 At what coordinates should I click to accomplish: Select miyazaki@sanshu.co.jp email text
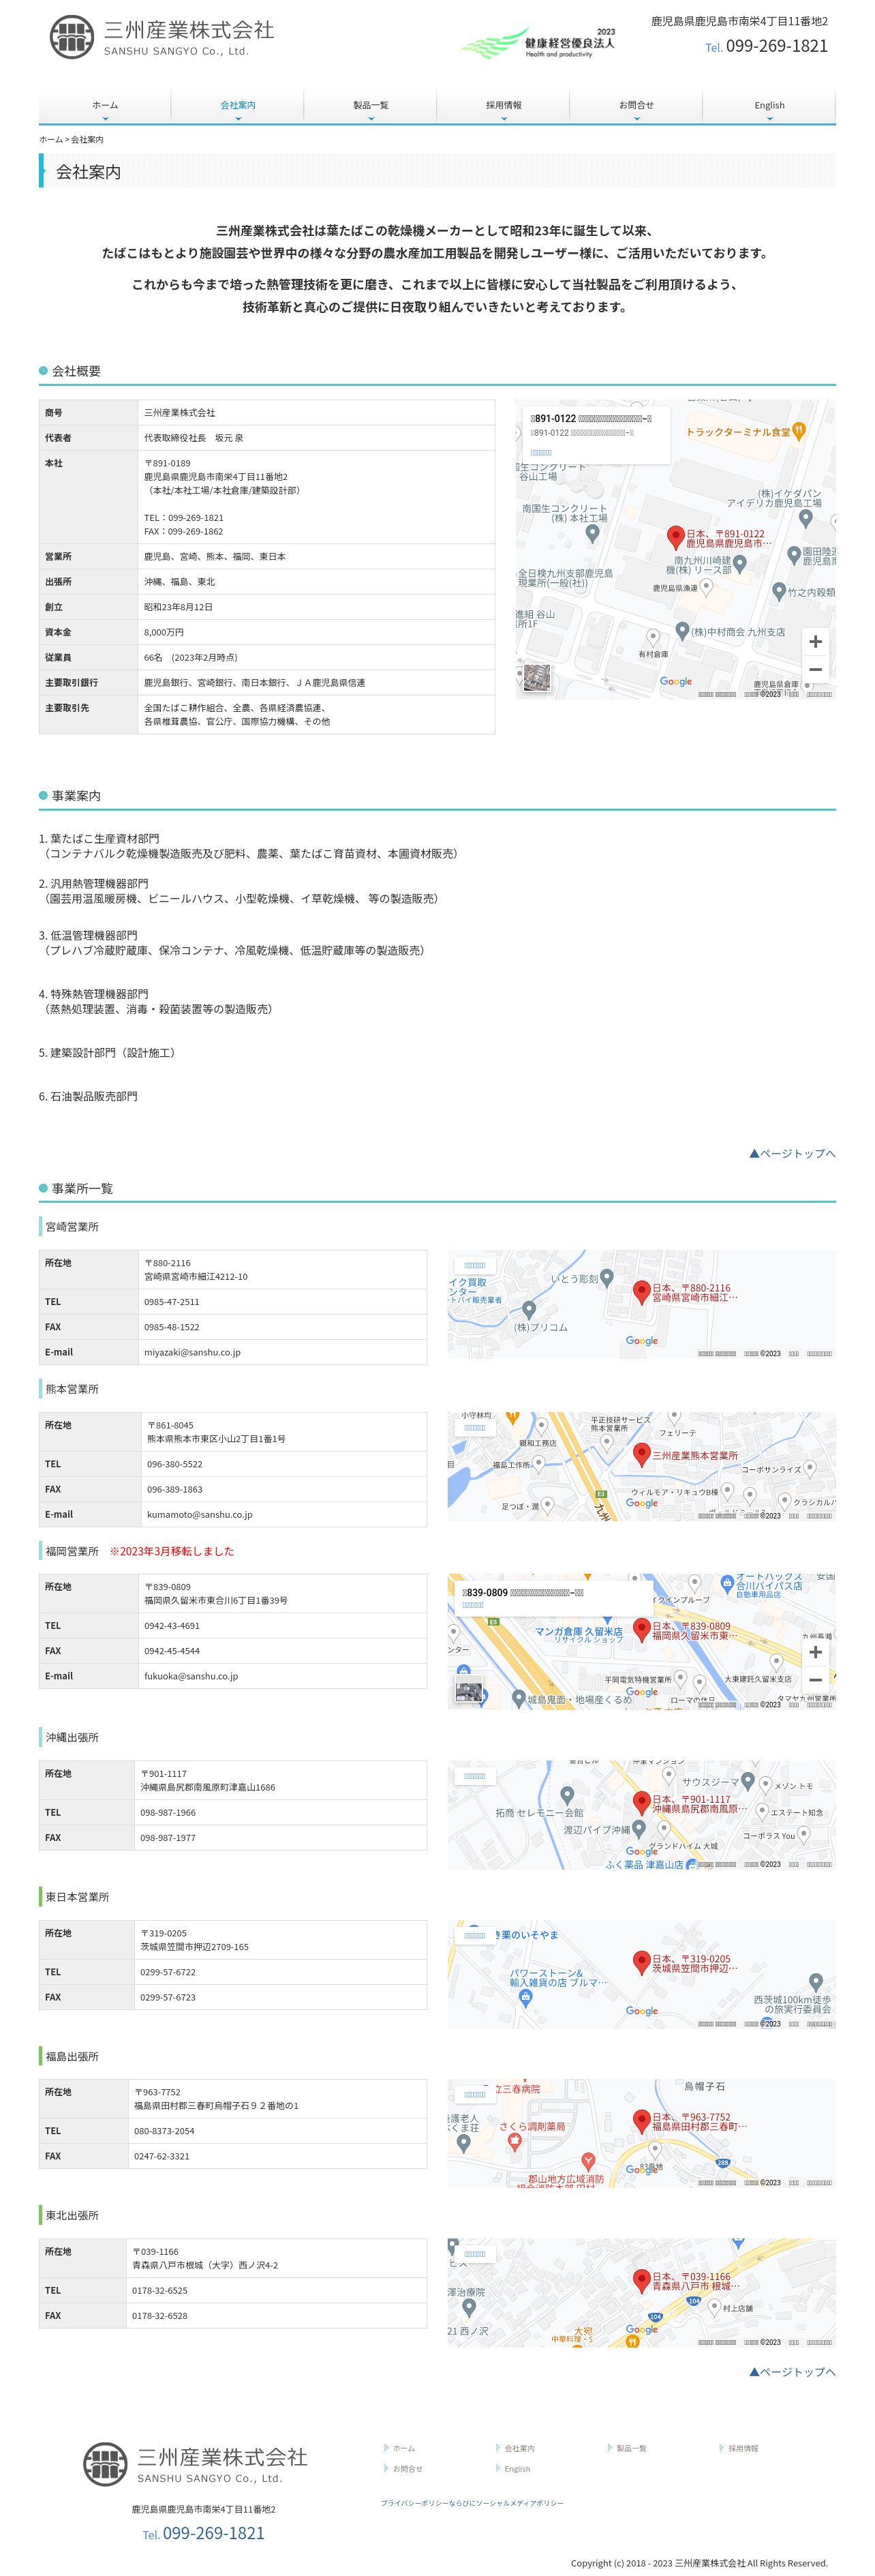(x=192, y=1352)
